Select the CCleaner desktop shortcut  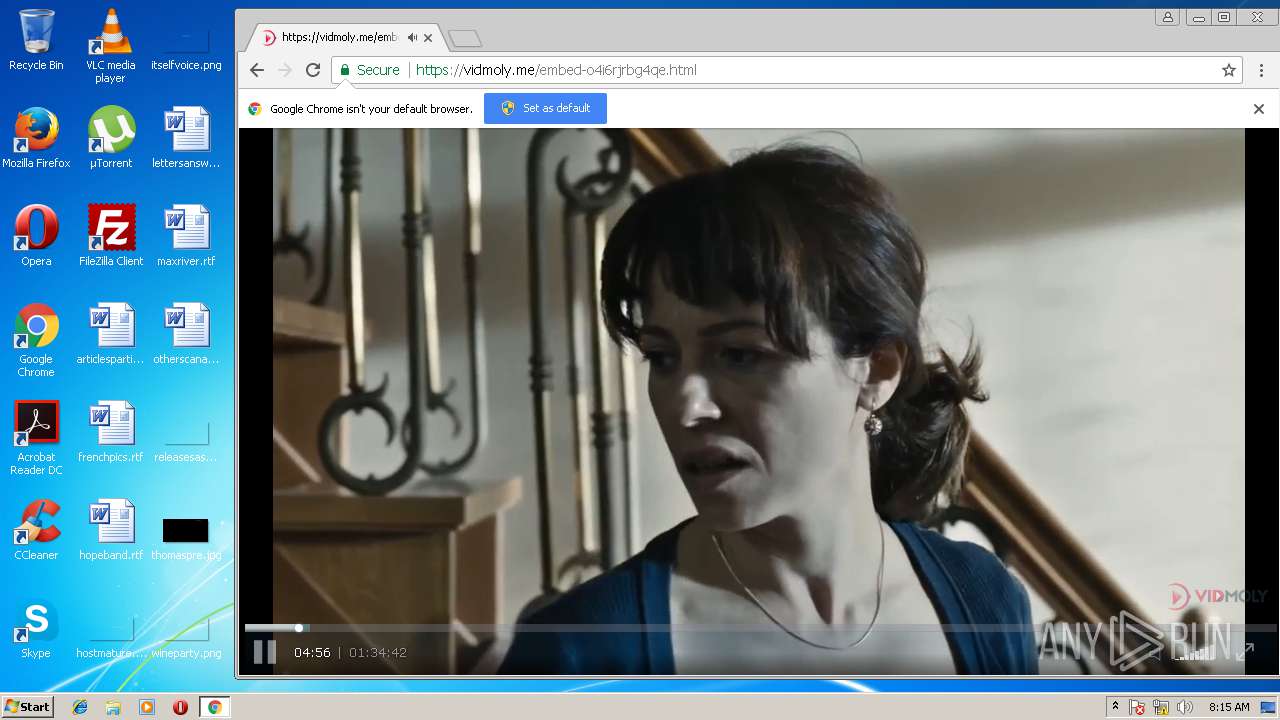(36, 530)
